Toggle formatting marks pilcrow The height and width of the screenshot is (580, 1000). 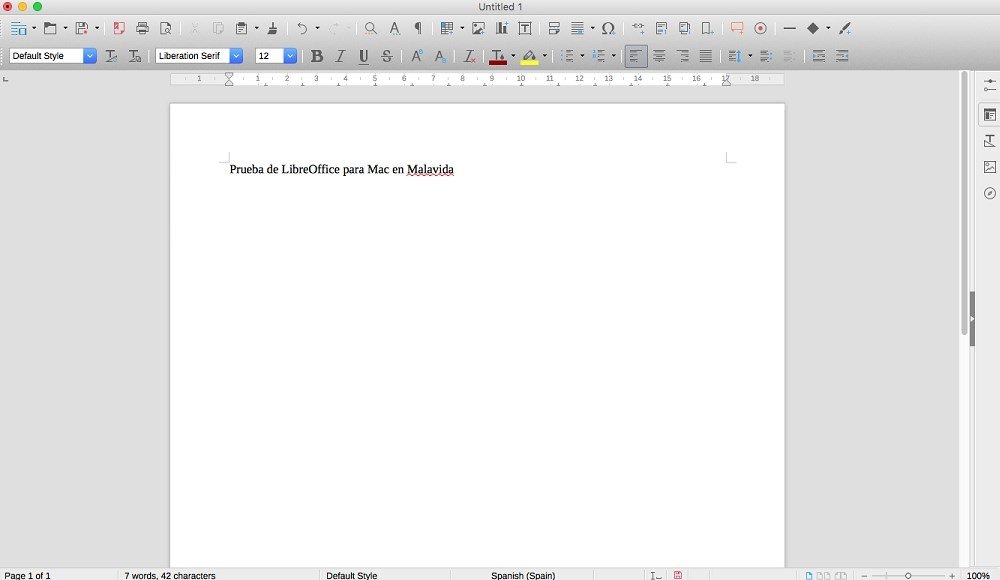point(418,28)
